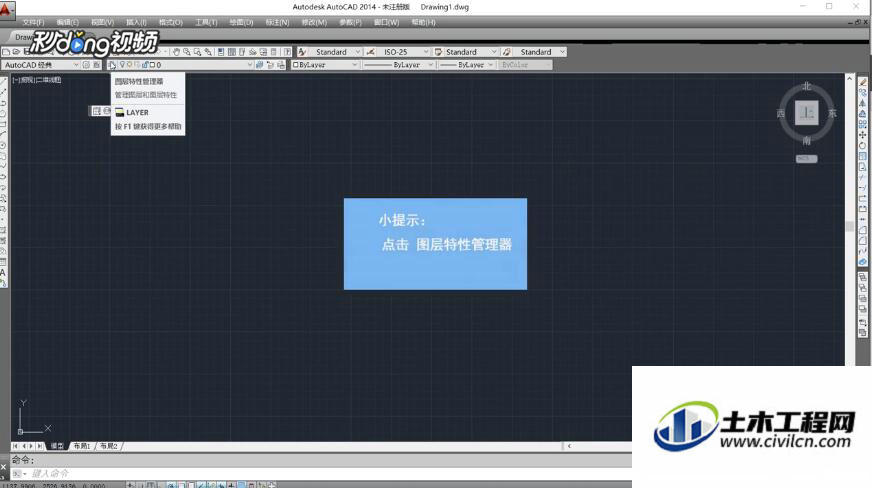Open the 视图(V) menu

pos(102,22)
